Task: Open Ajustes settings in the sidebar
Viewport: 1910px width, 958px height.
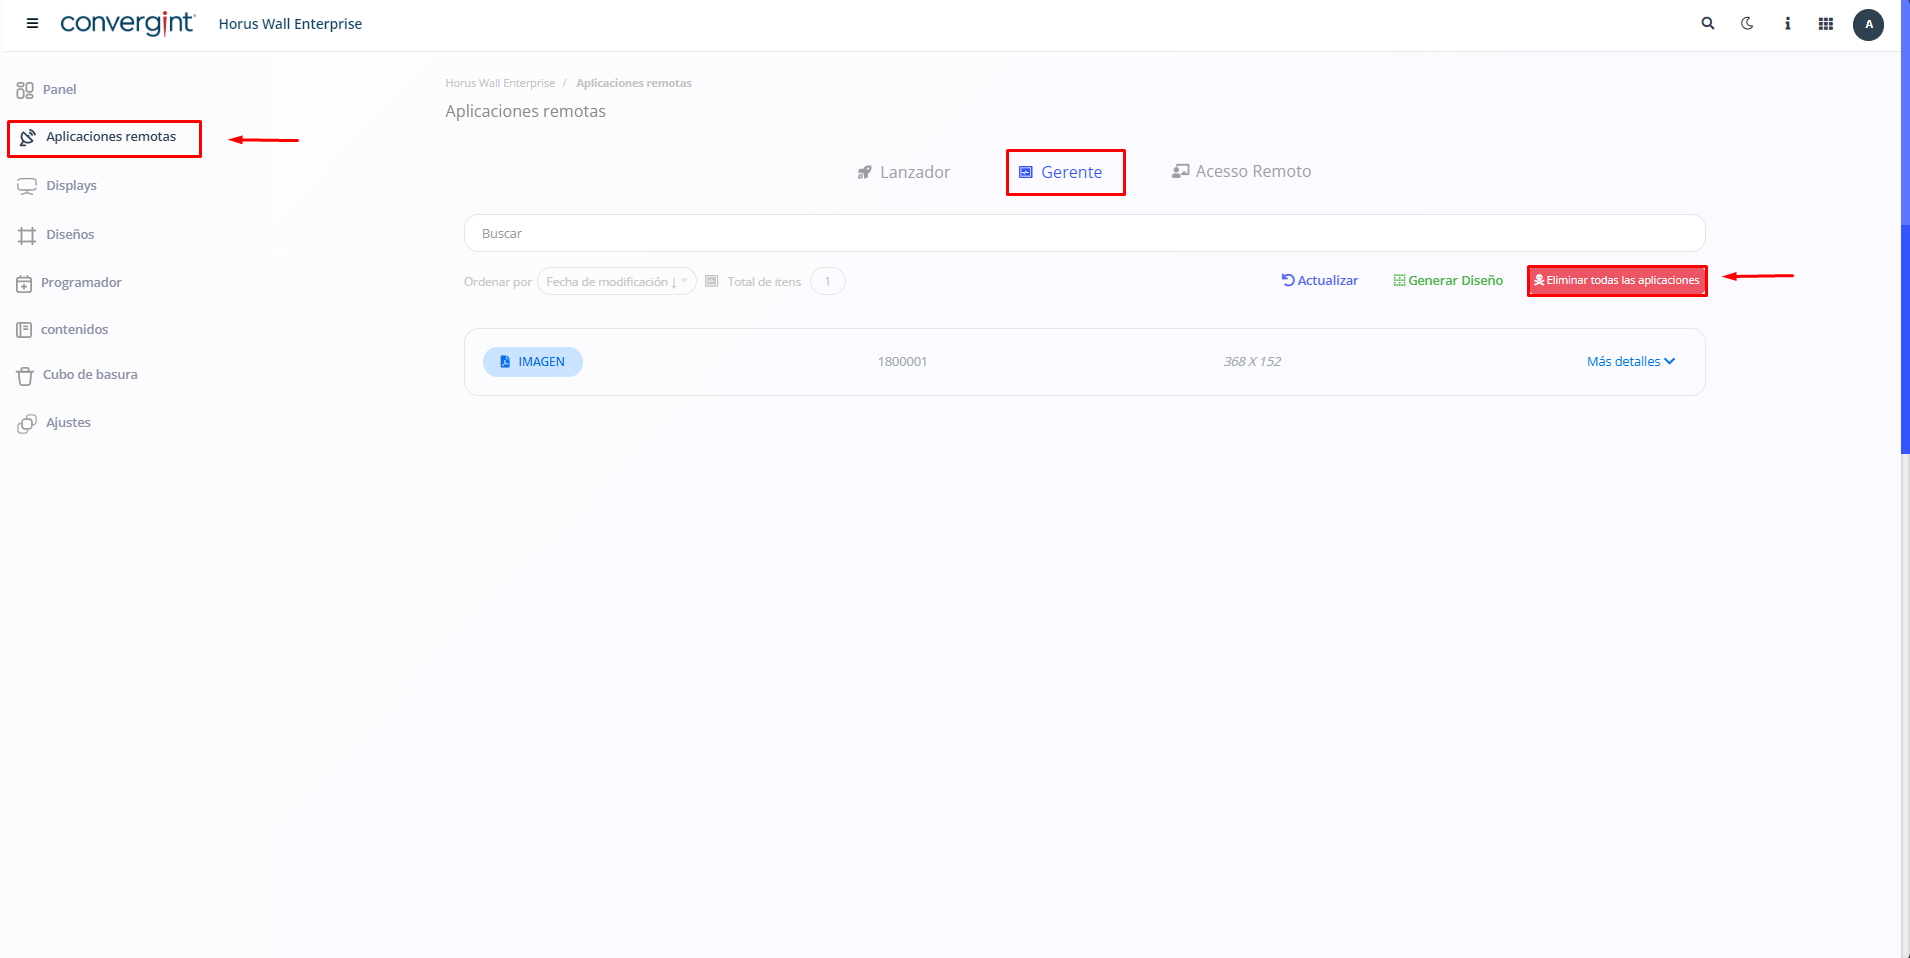Action: click(67, 423)
